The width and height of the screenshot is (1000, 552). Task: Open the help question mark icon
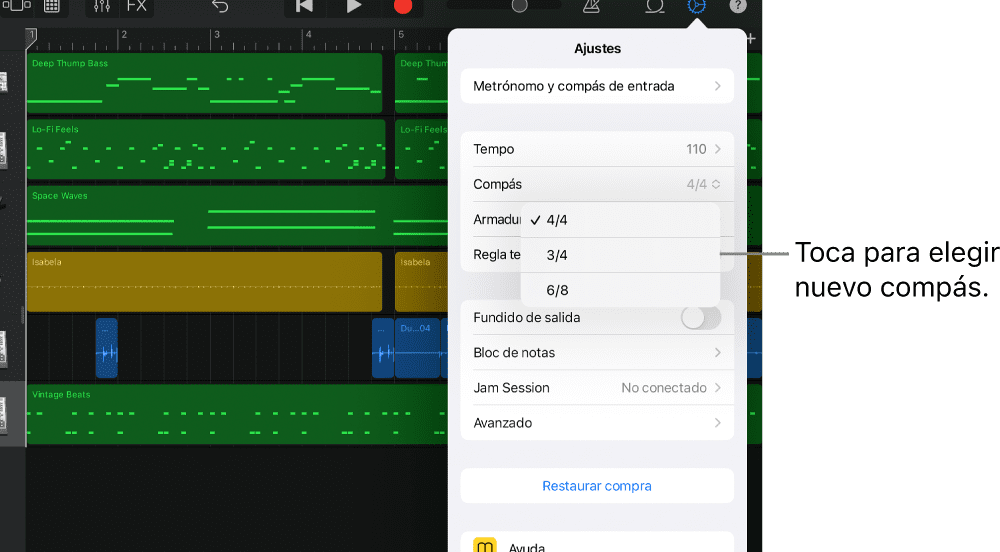(x=738, y=6)
